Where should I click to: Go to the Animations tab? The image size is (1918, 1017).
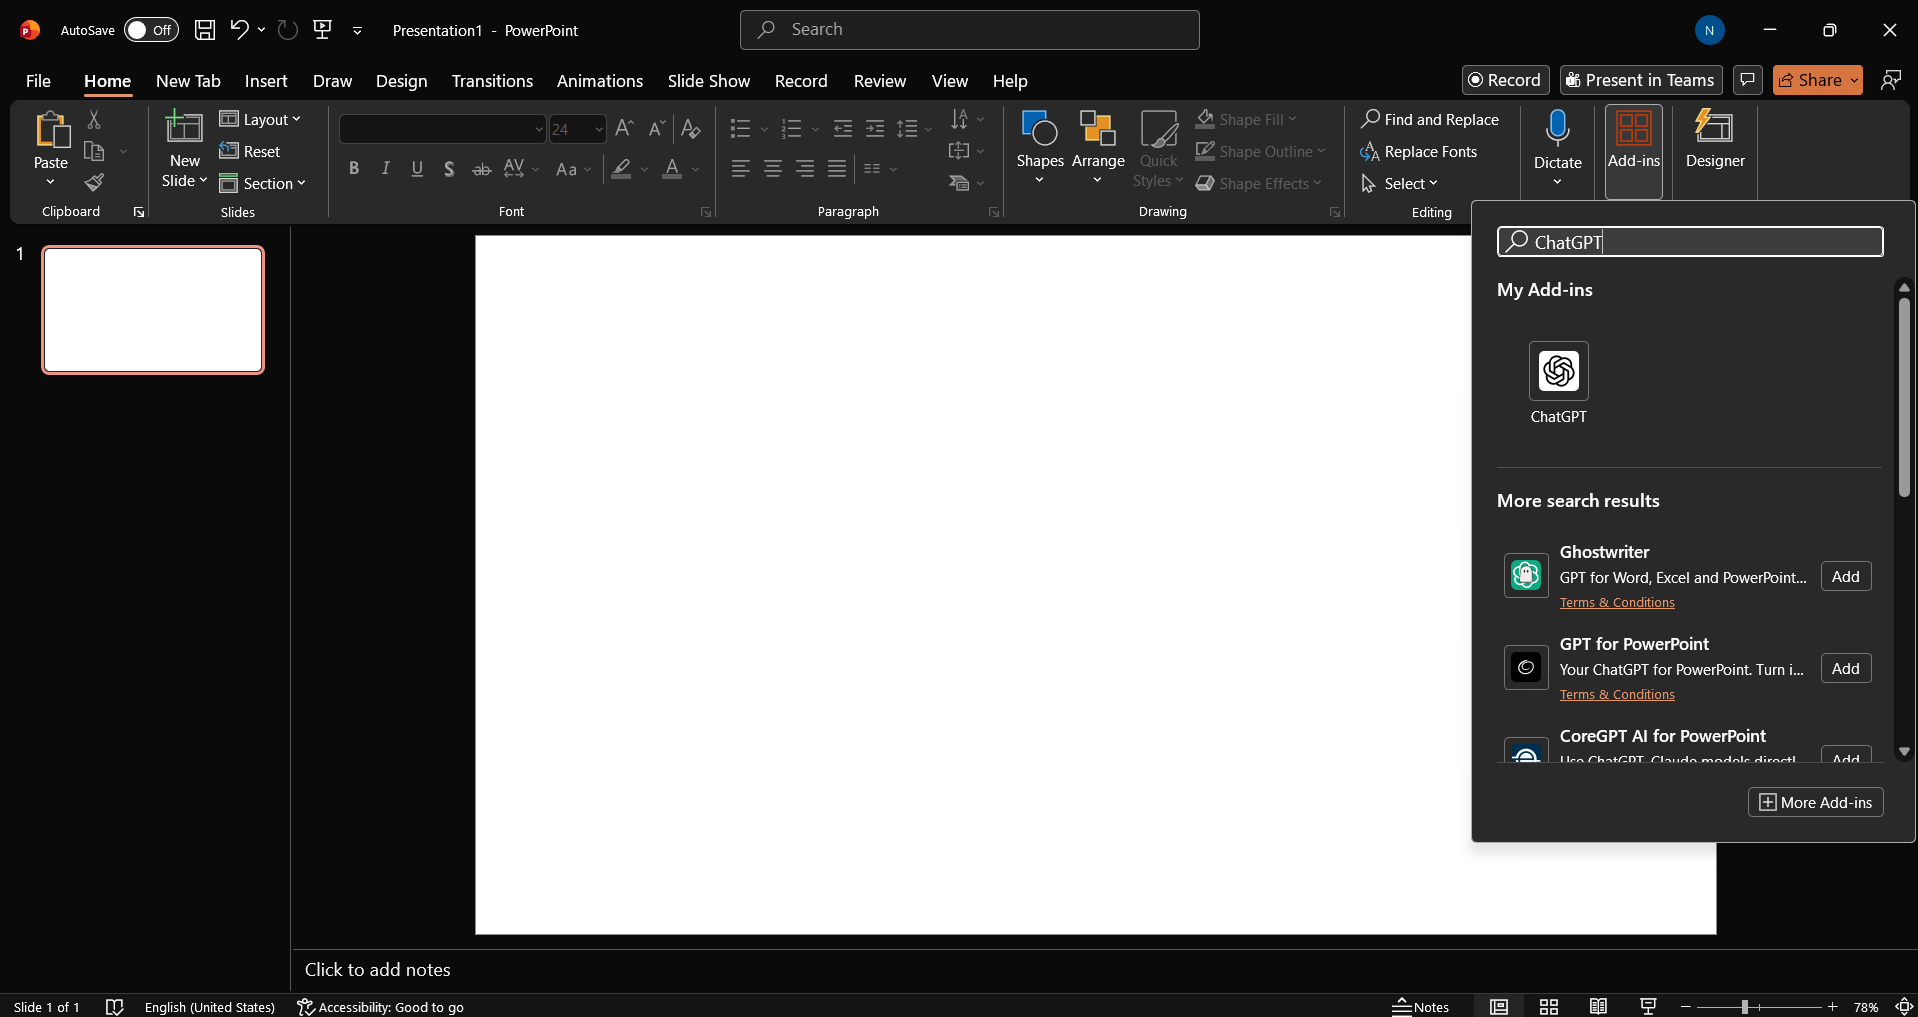[600, 81]
